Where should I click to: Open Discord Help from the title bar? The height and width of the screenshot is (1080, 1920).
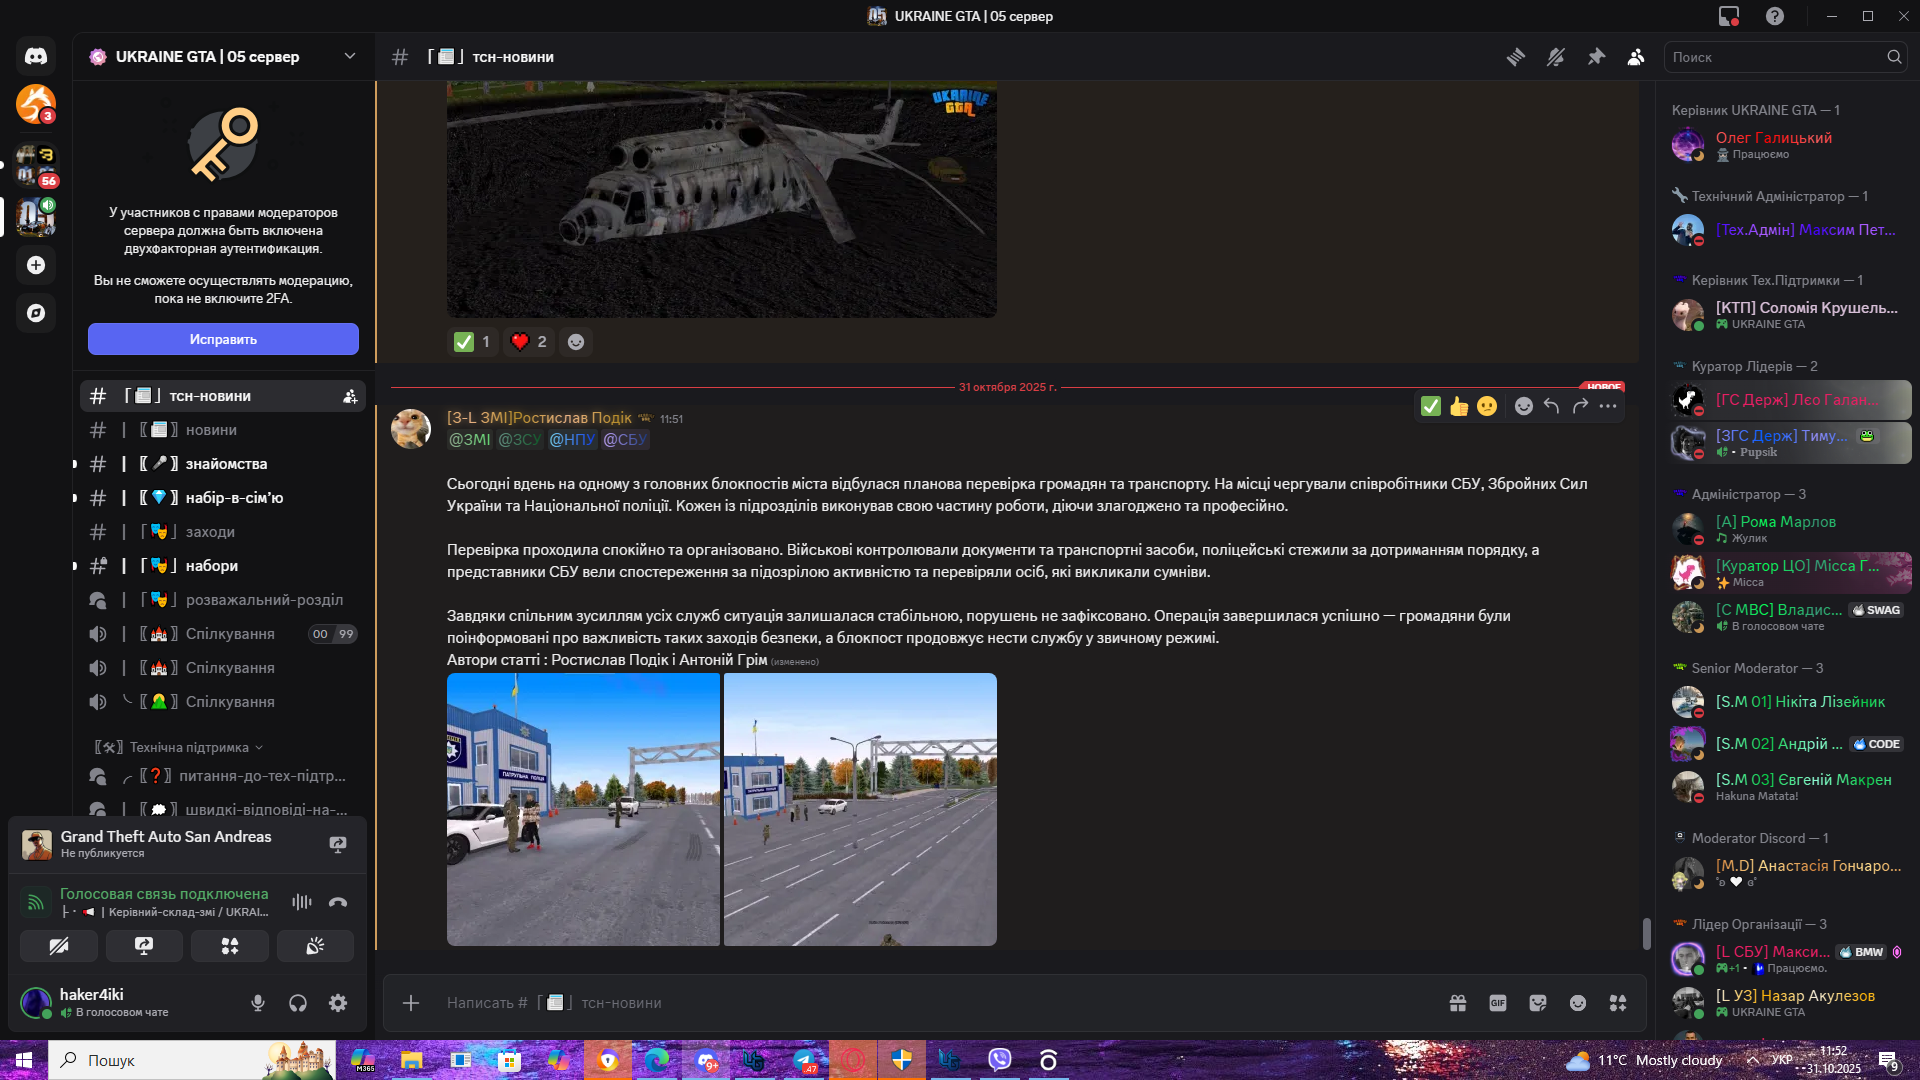pos(1775,16)
